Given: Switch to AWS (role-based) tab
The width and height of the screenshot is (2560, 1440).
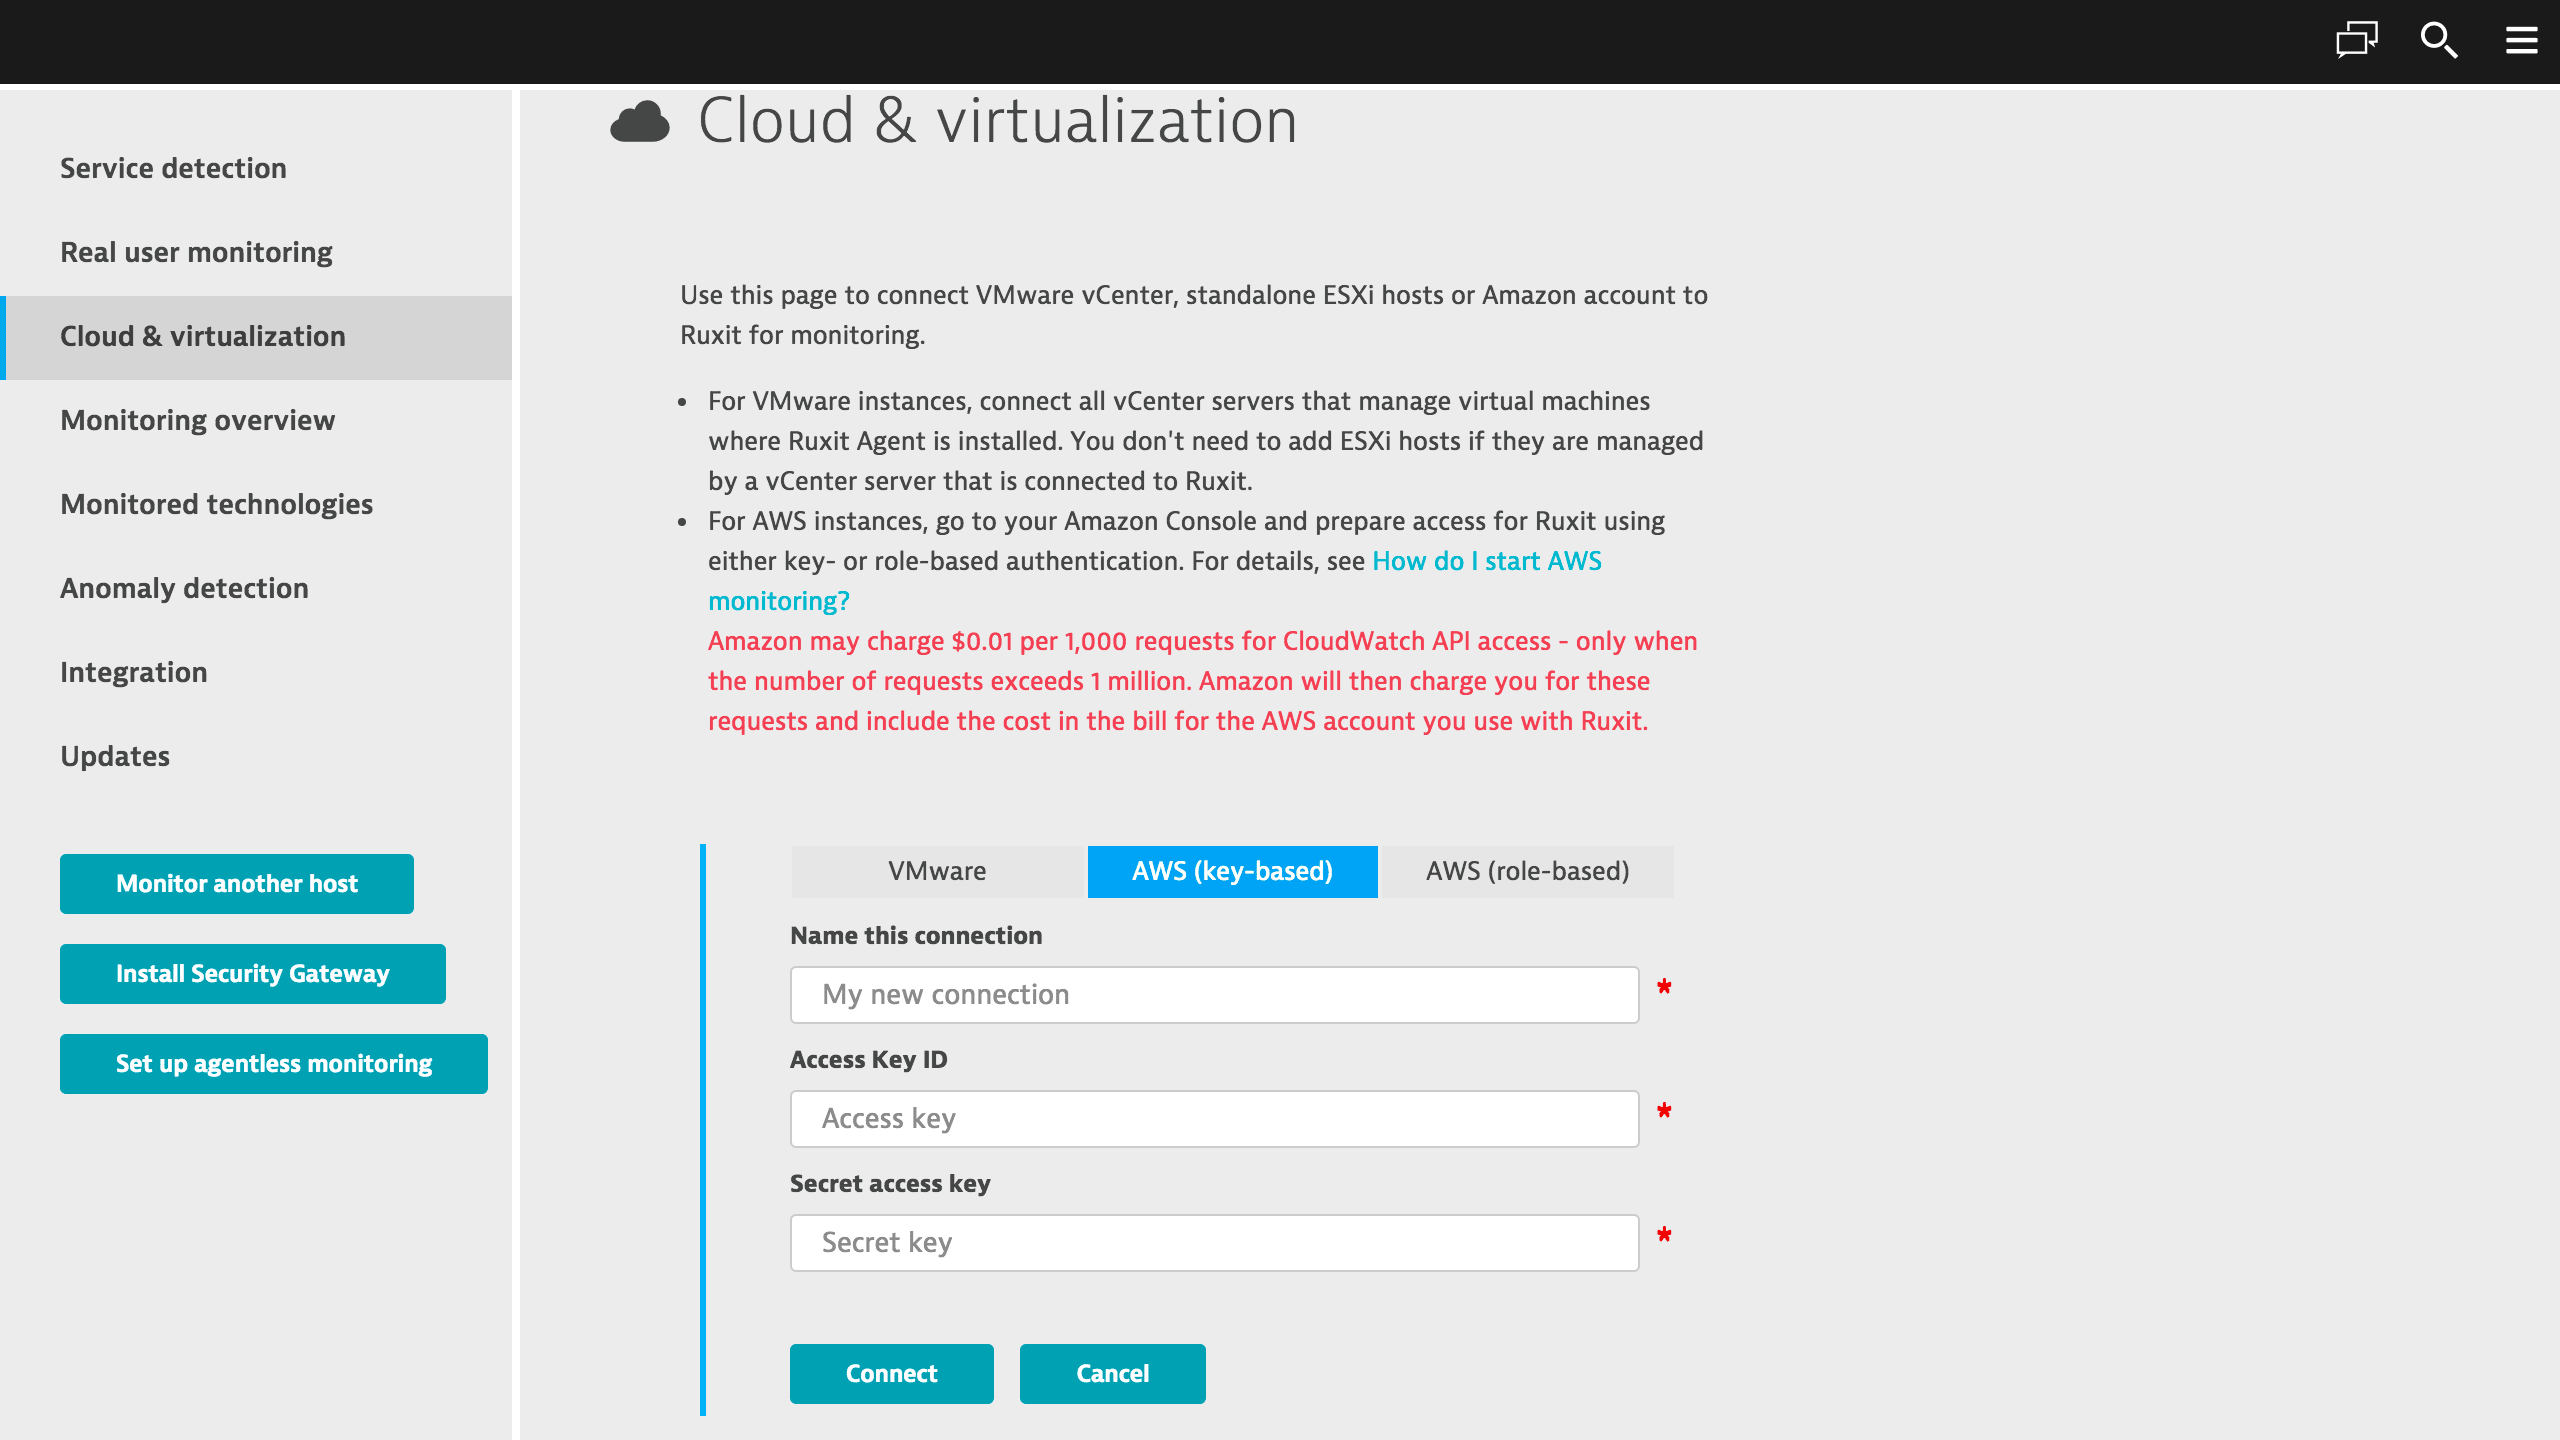Looking at the screenshot, I should [x=1527, y=872].
